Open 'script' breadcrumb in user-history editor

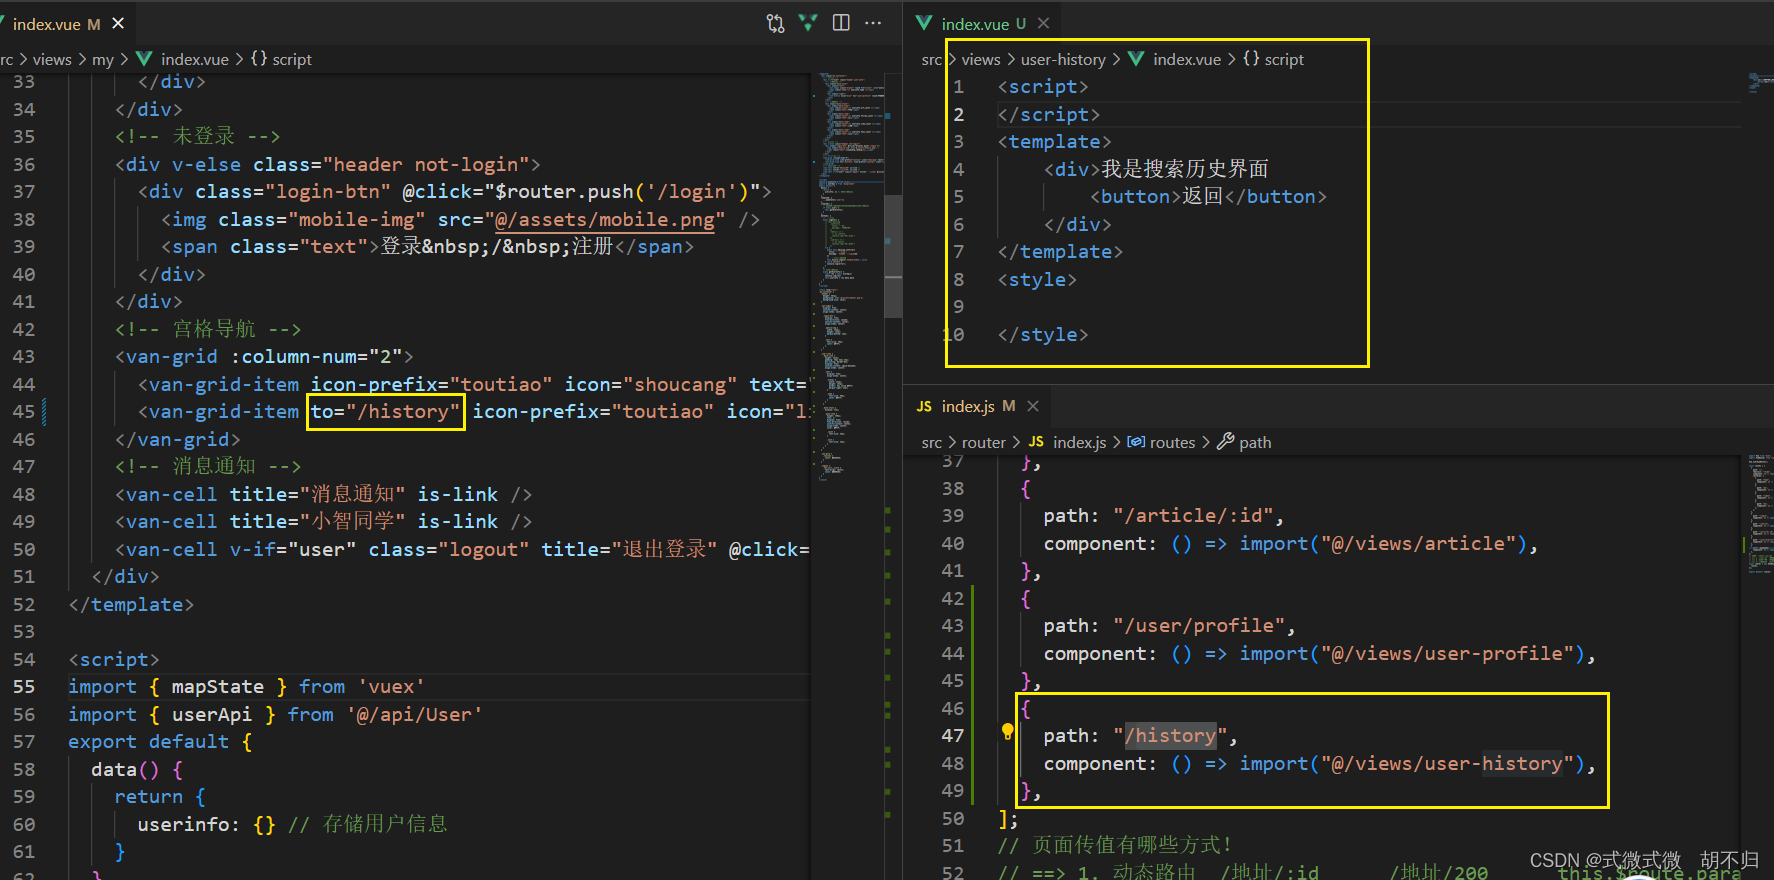[1284, 59]
